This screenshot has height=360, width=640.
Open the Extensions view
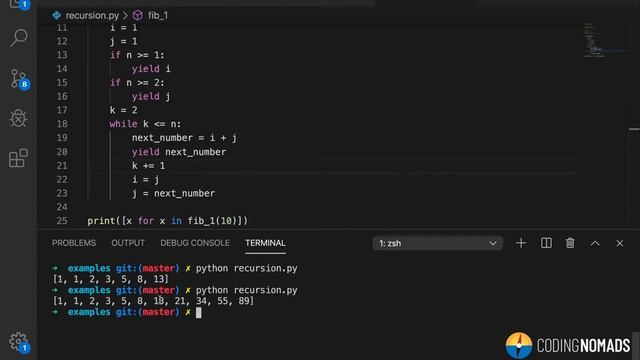pyautogui.click(x=18, y=158)
